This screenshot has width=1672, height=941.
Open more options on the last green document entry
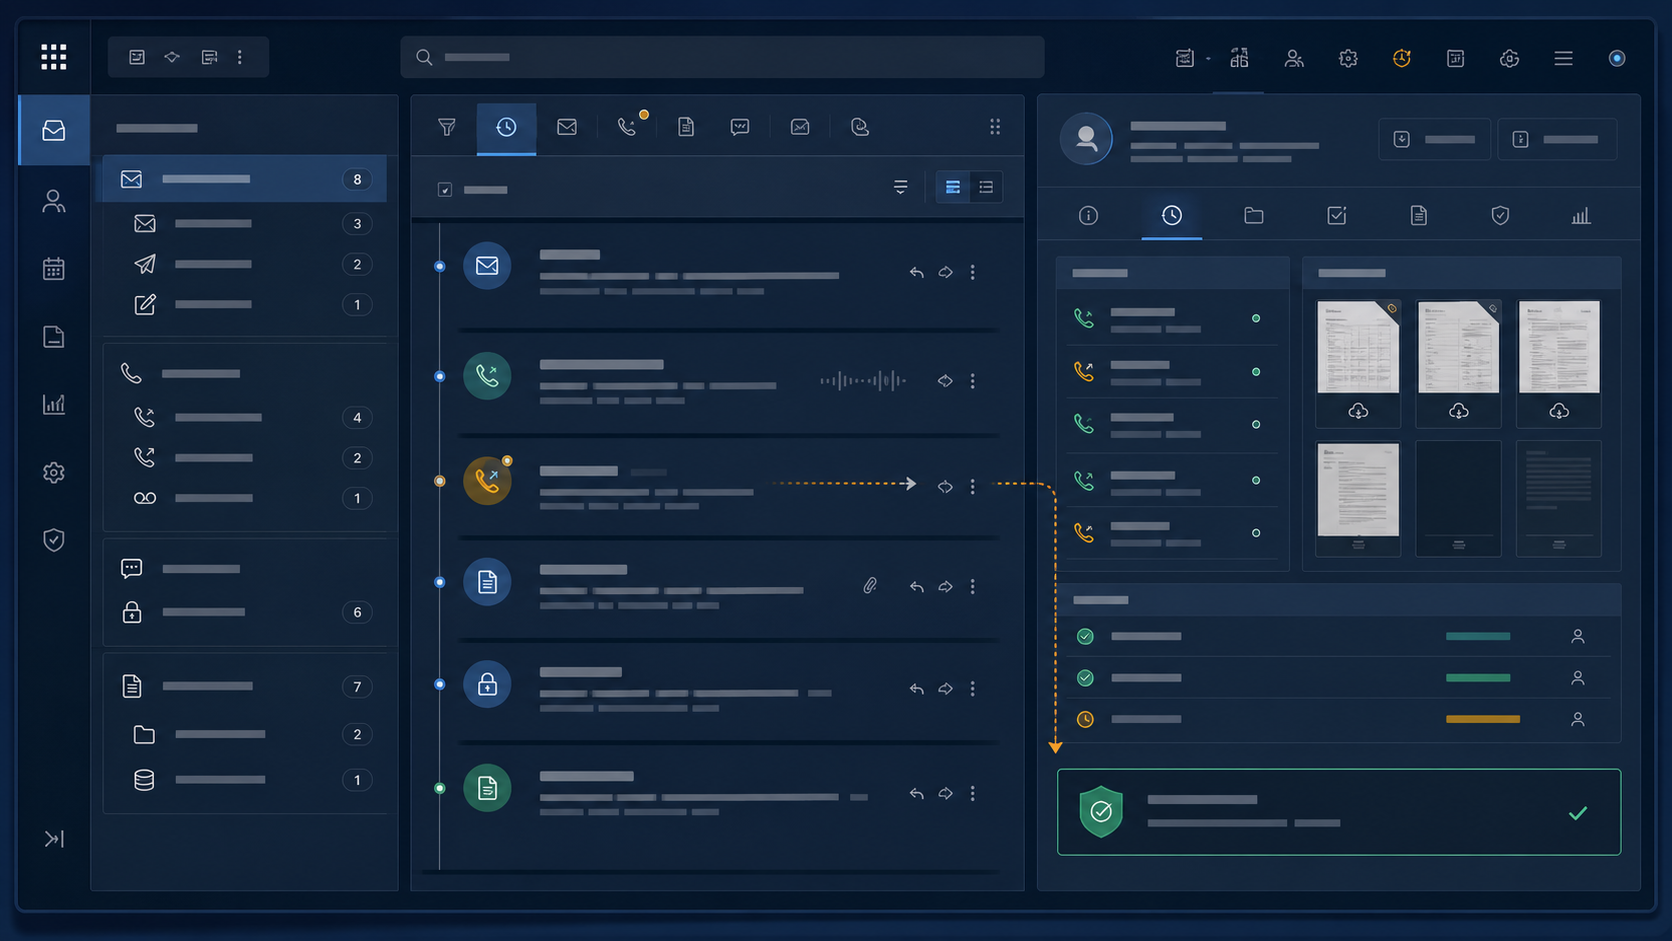pos(973,793)
